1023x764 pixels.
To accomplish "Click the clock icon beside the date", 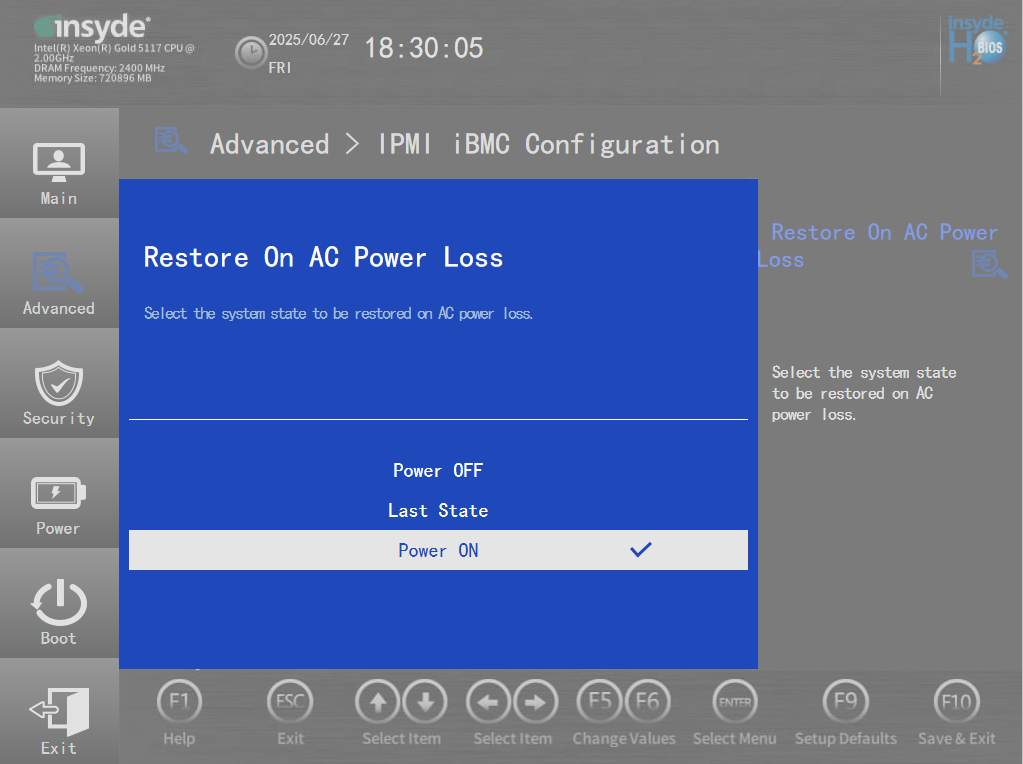I will coord(250,52).
